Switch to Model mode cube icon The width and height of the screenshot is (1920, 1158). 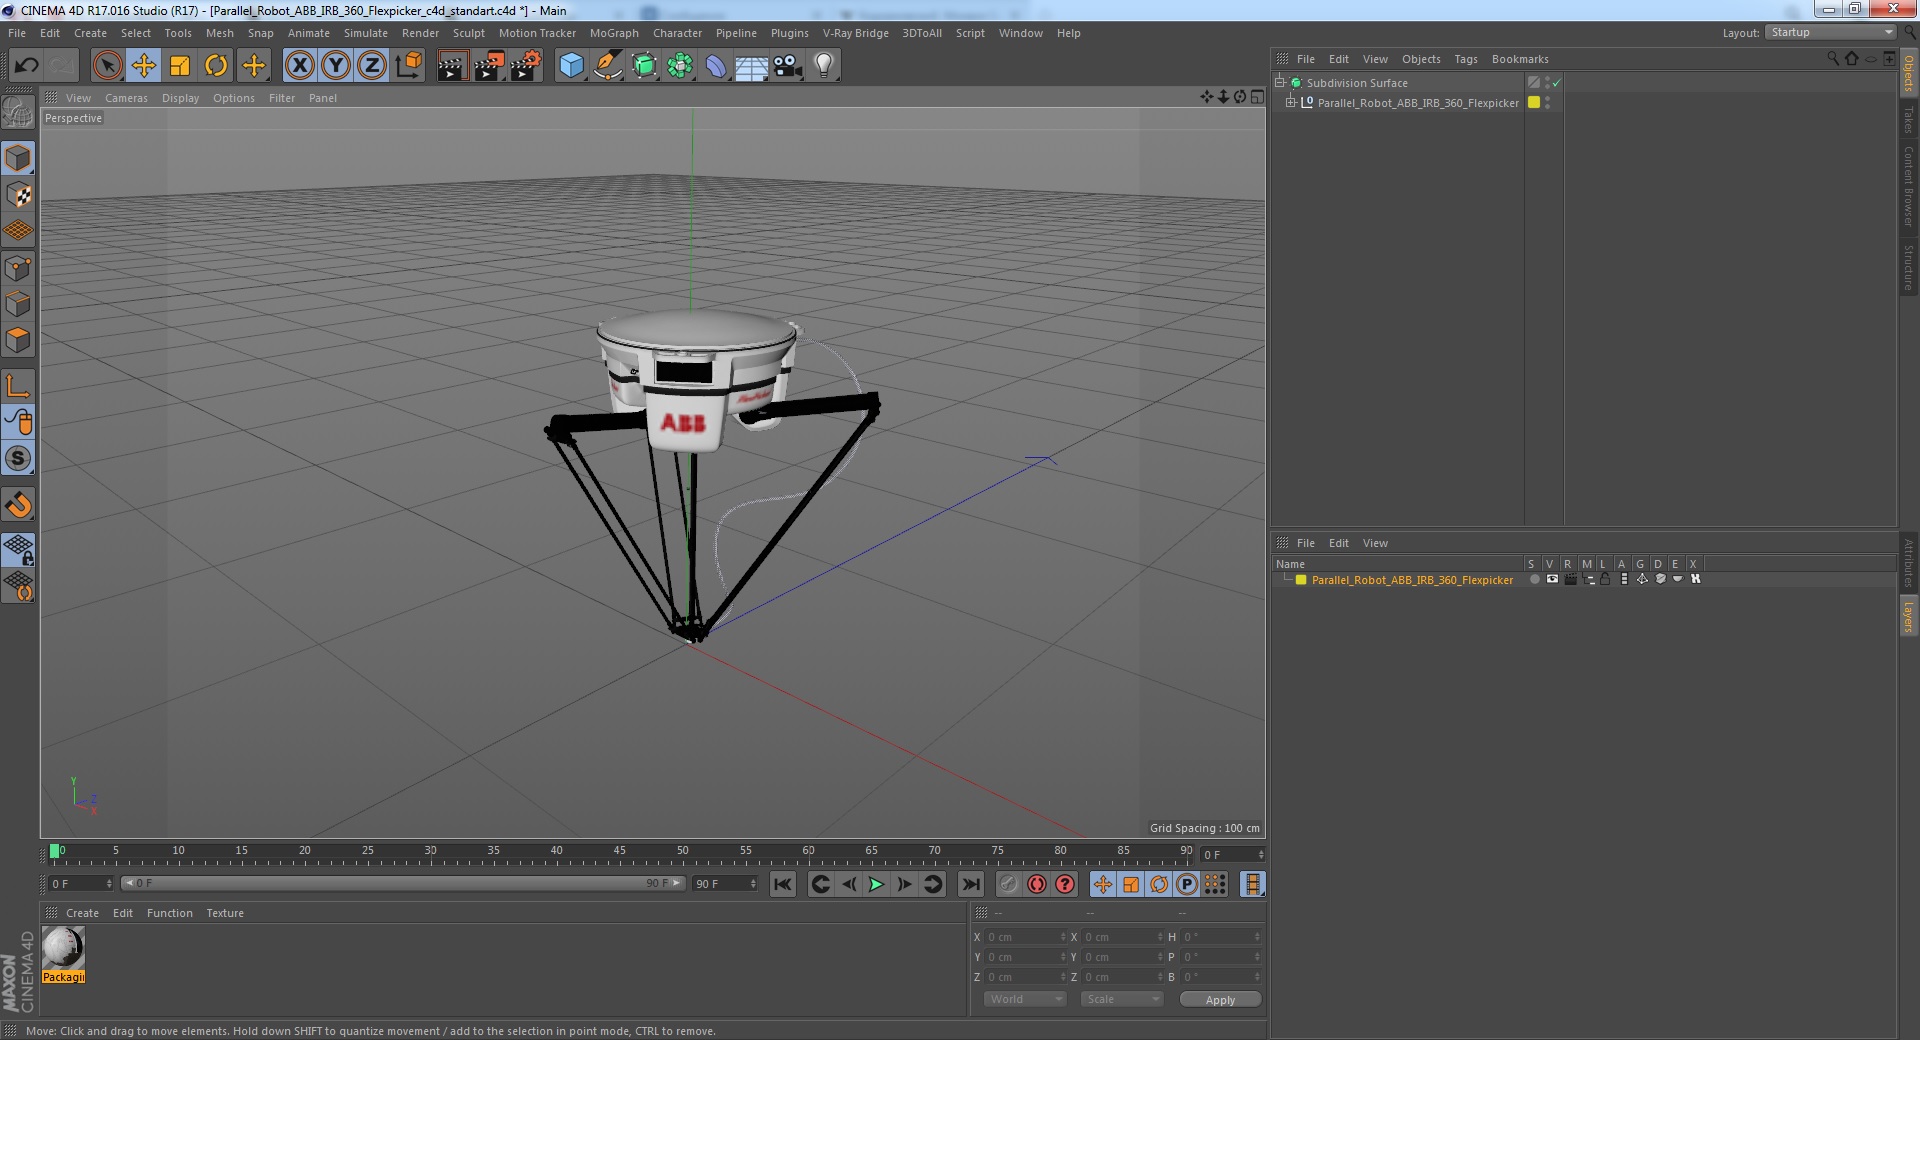[x=18, y=158]
